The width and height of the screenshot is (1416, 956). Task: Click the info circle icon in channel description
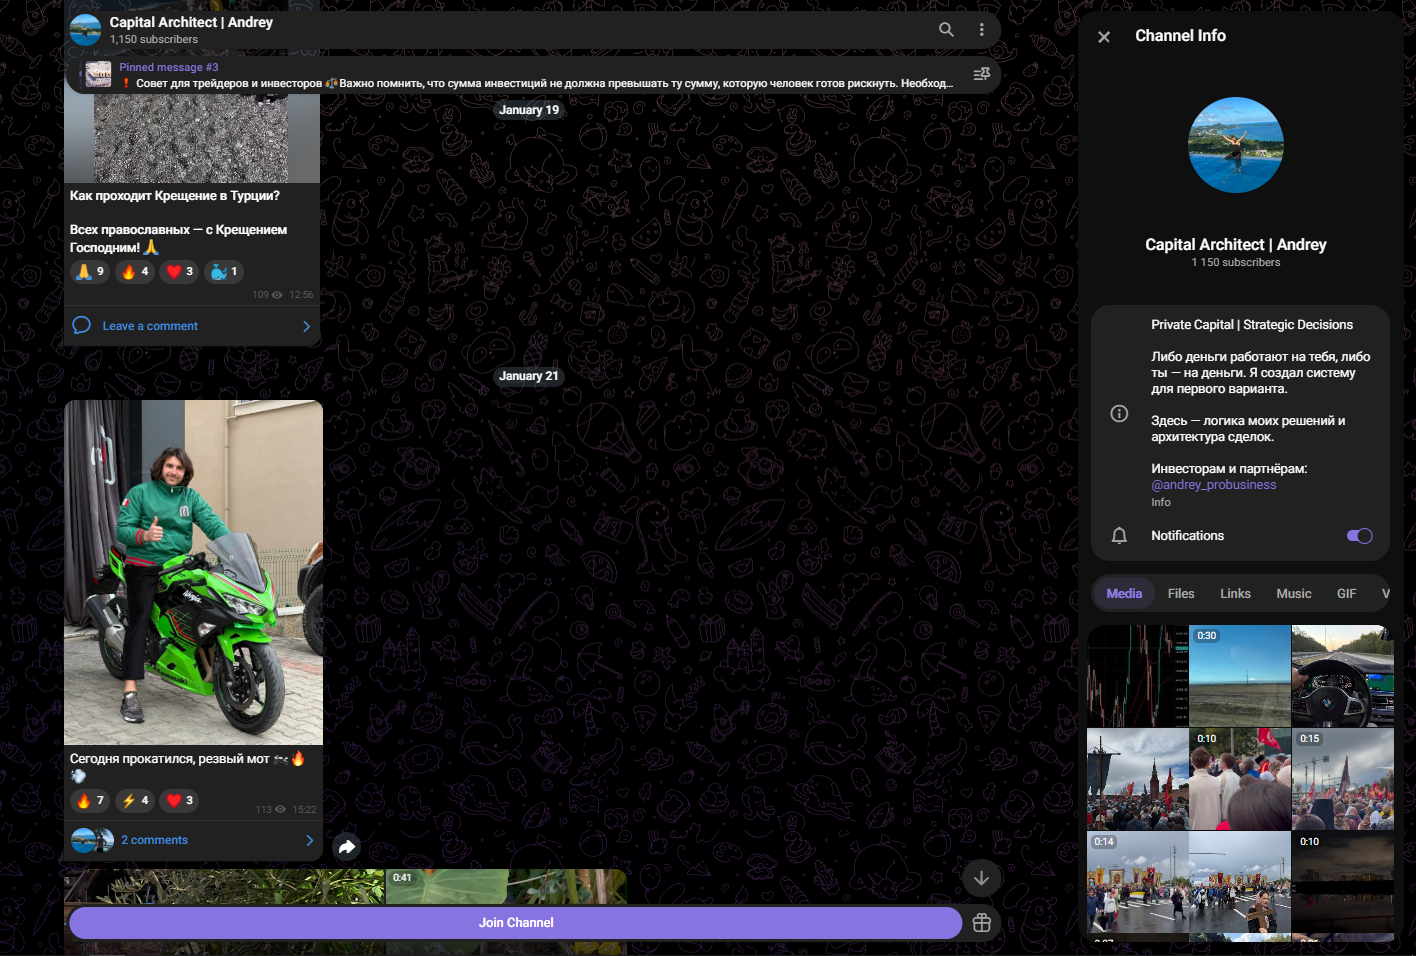(1119, 414)
